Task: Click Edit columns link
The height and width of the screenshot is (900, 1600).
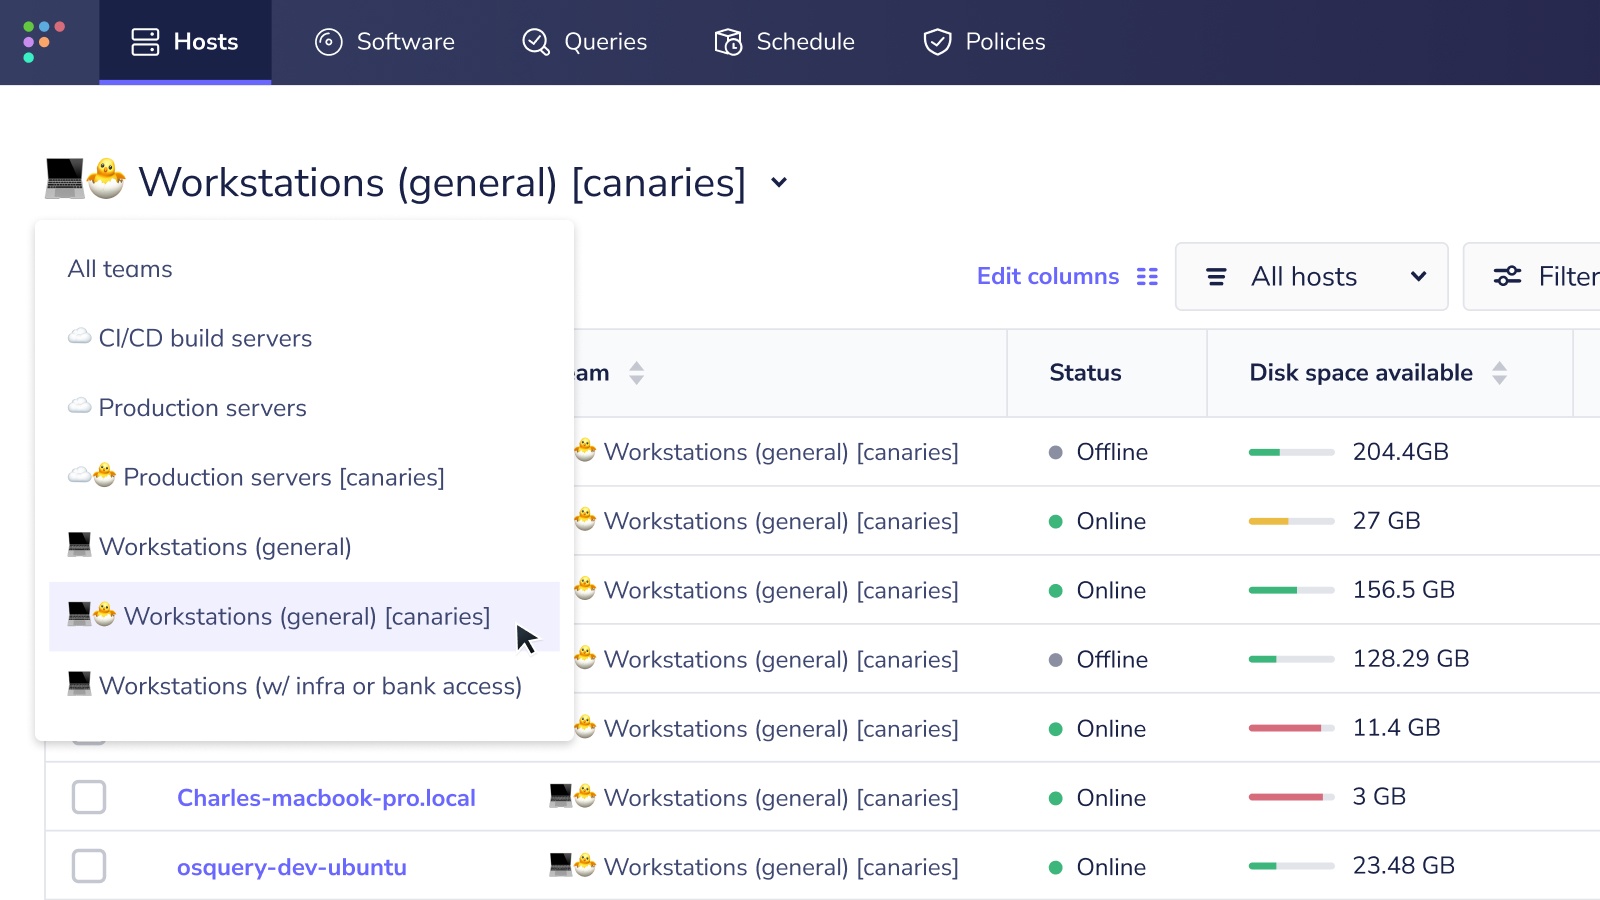Action: tap(1067, 277)
